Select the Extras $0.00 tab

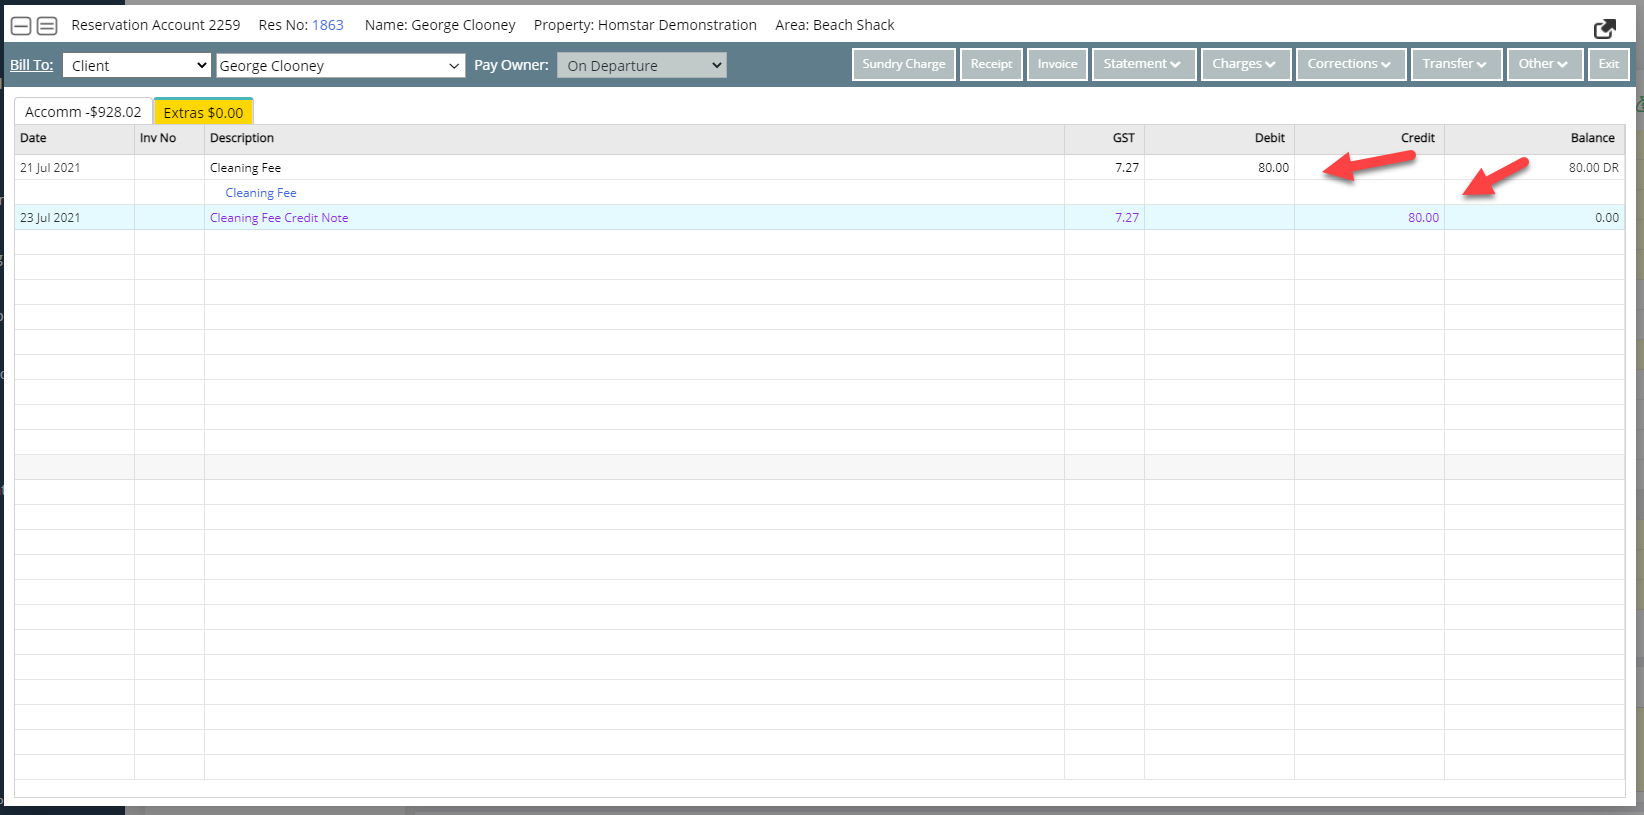coord(203,113)
